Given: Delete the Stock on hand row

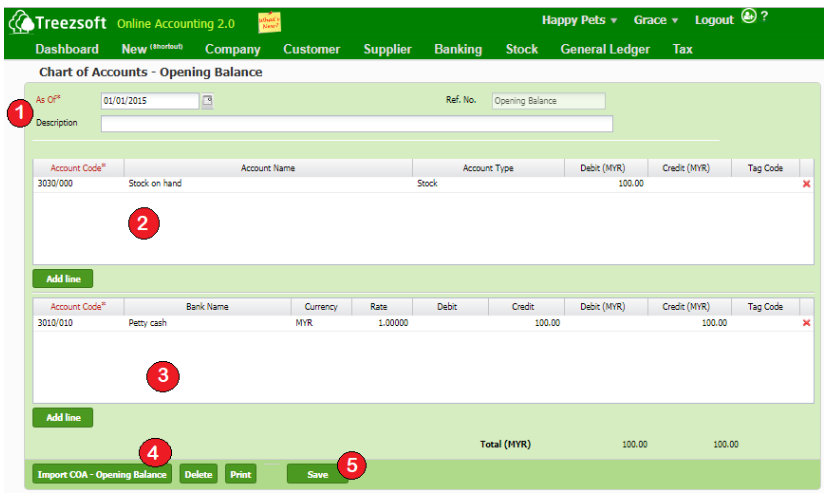Looking at the screenshot, I should (806, 184).
